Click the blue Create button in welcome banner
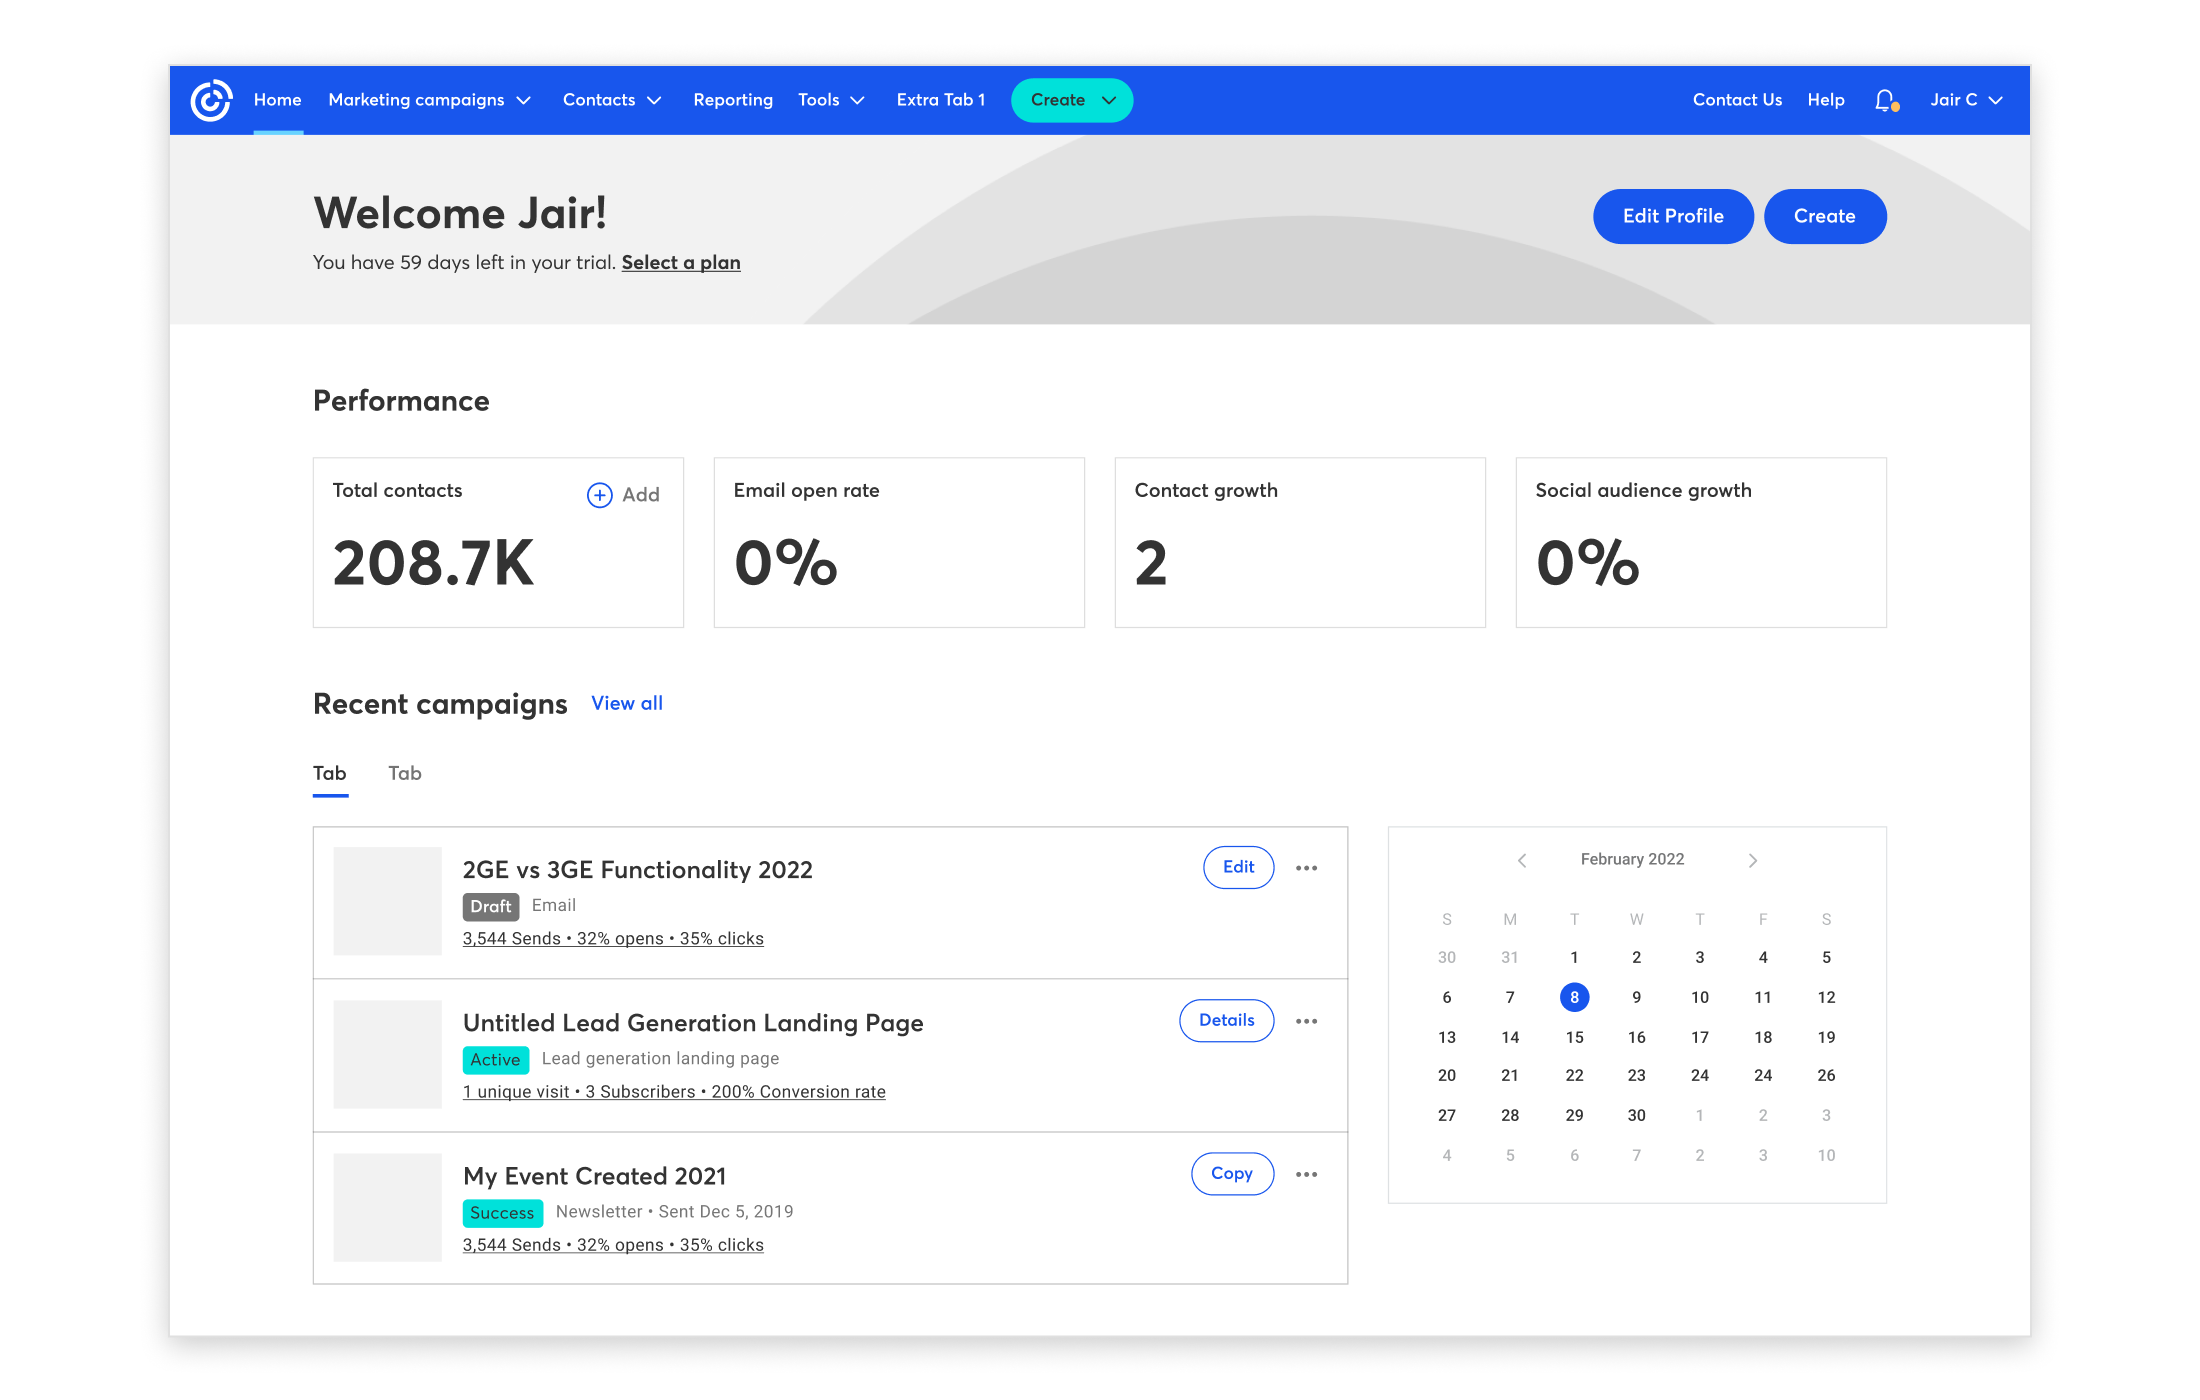 point(1825,216)
